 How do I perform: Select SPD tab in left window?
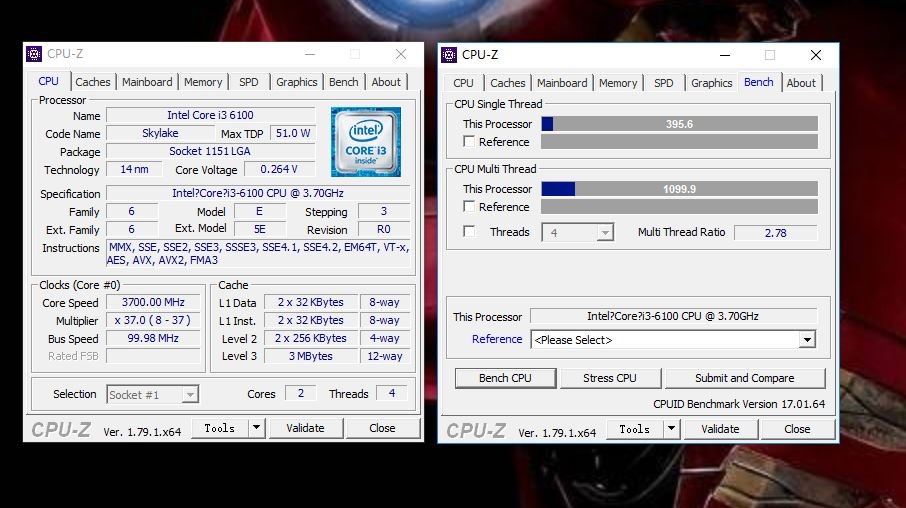pyautogui.click(x=248, y=82)
